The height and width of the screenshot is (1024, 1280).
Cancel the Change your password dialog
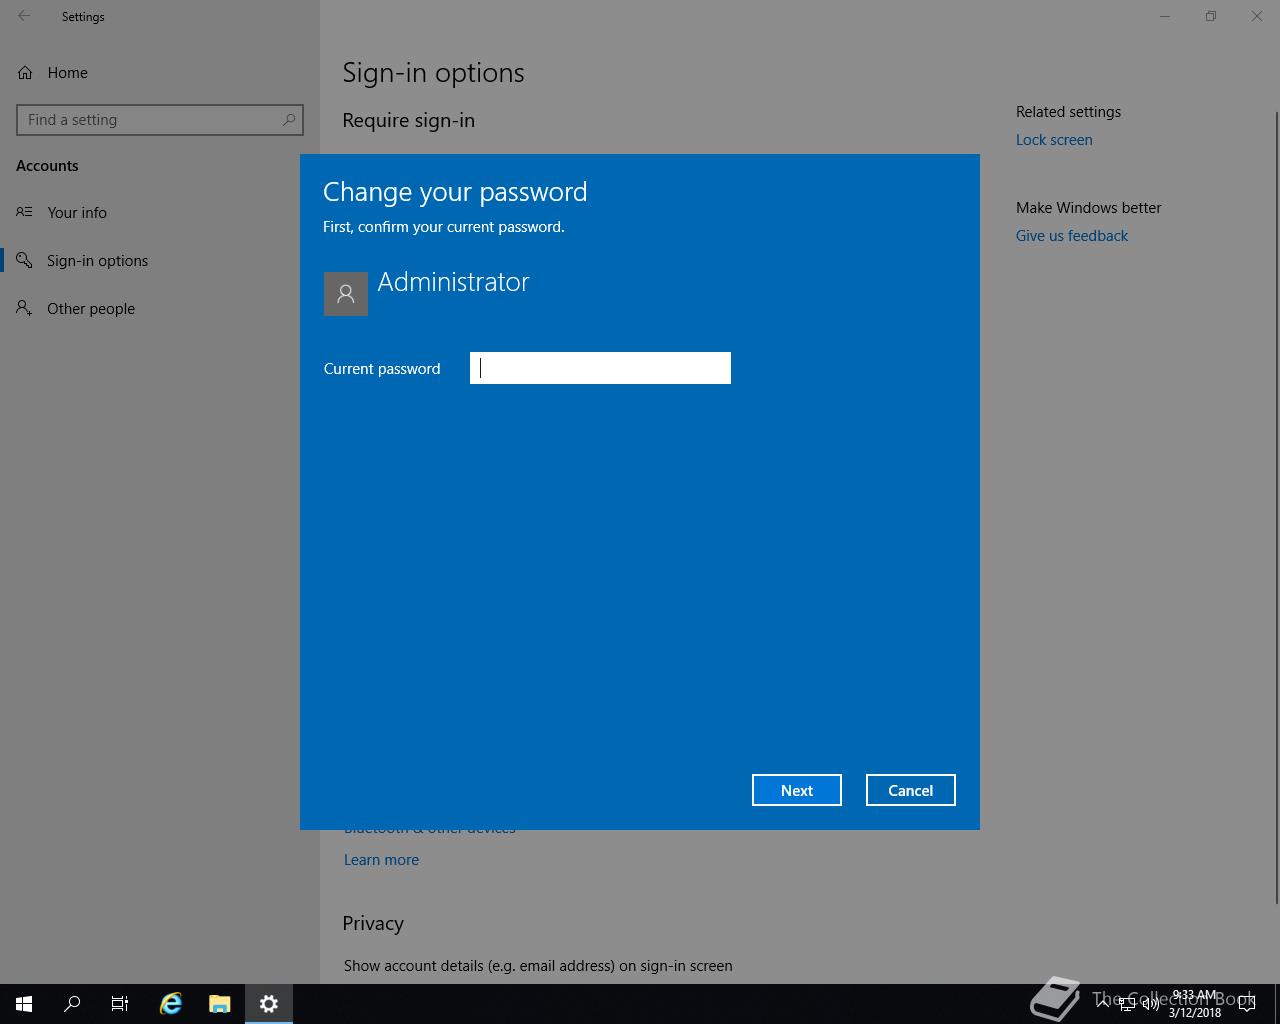click(911, 790)
